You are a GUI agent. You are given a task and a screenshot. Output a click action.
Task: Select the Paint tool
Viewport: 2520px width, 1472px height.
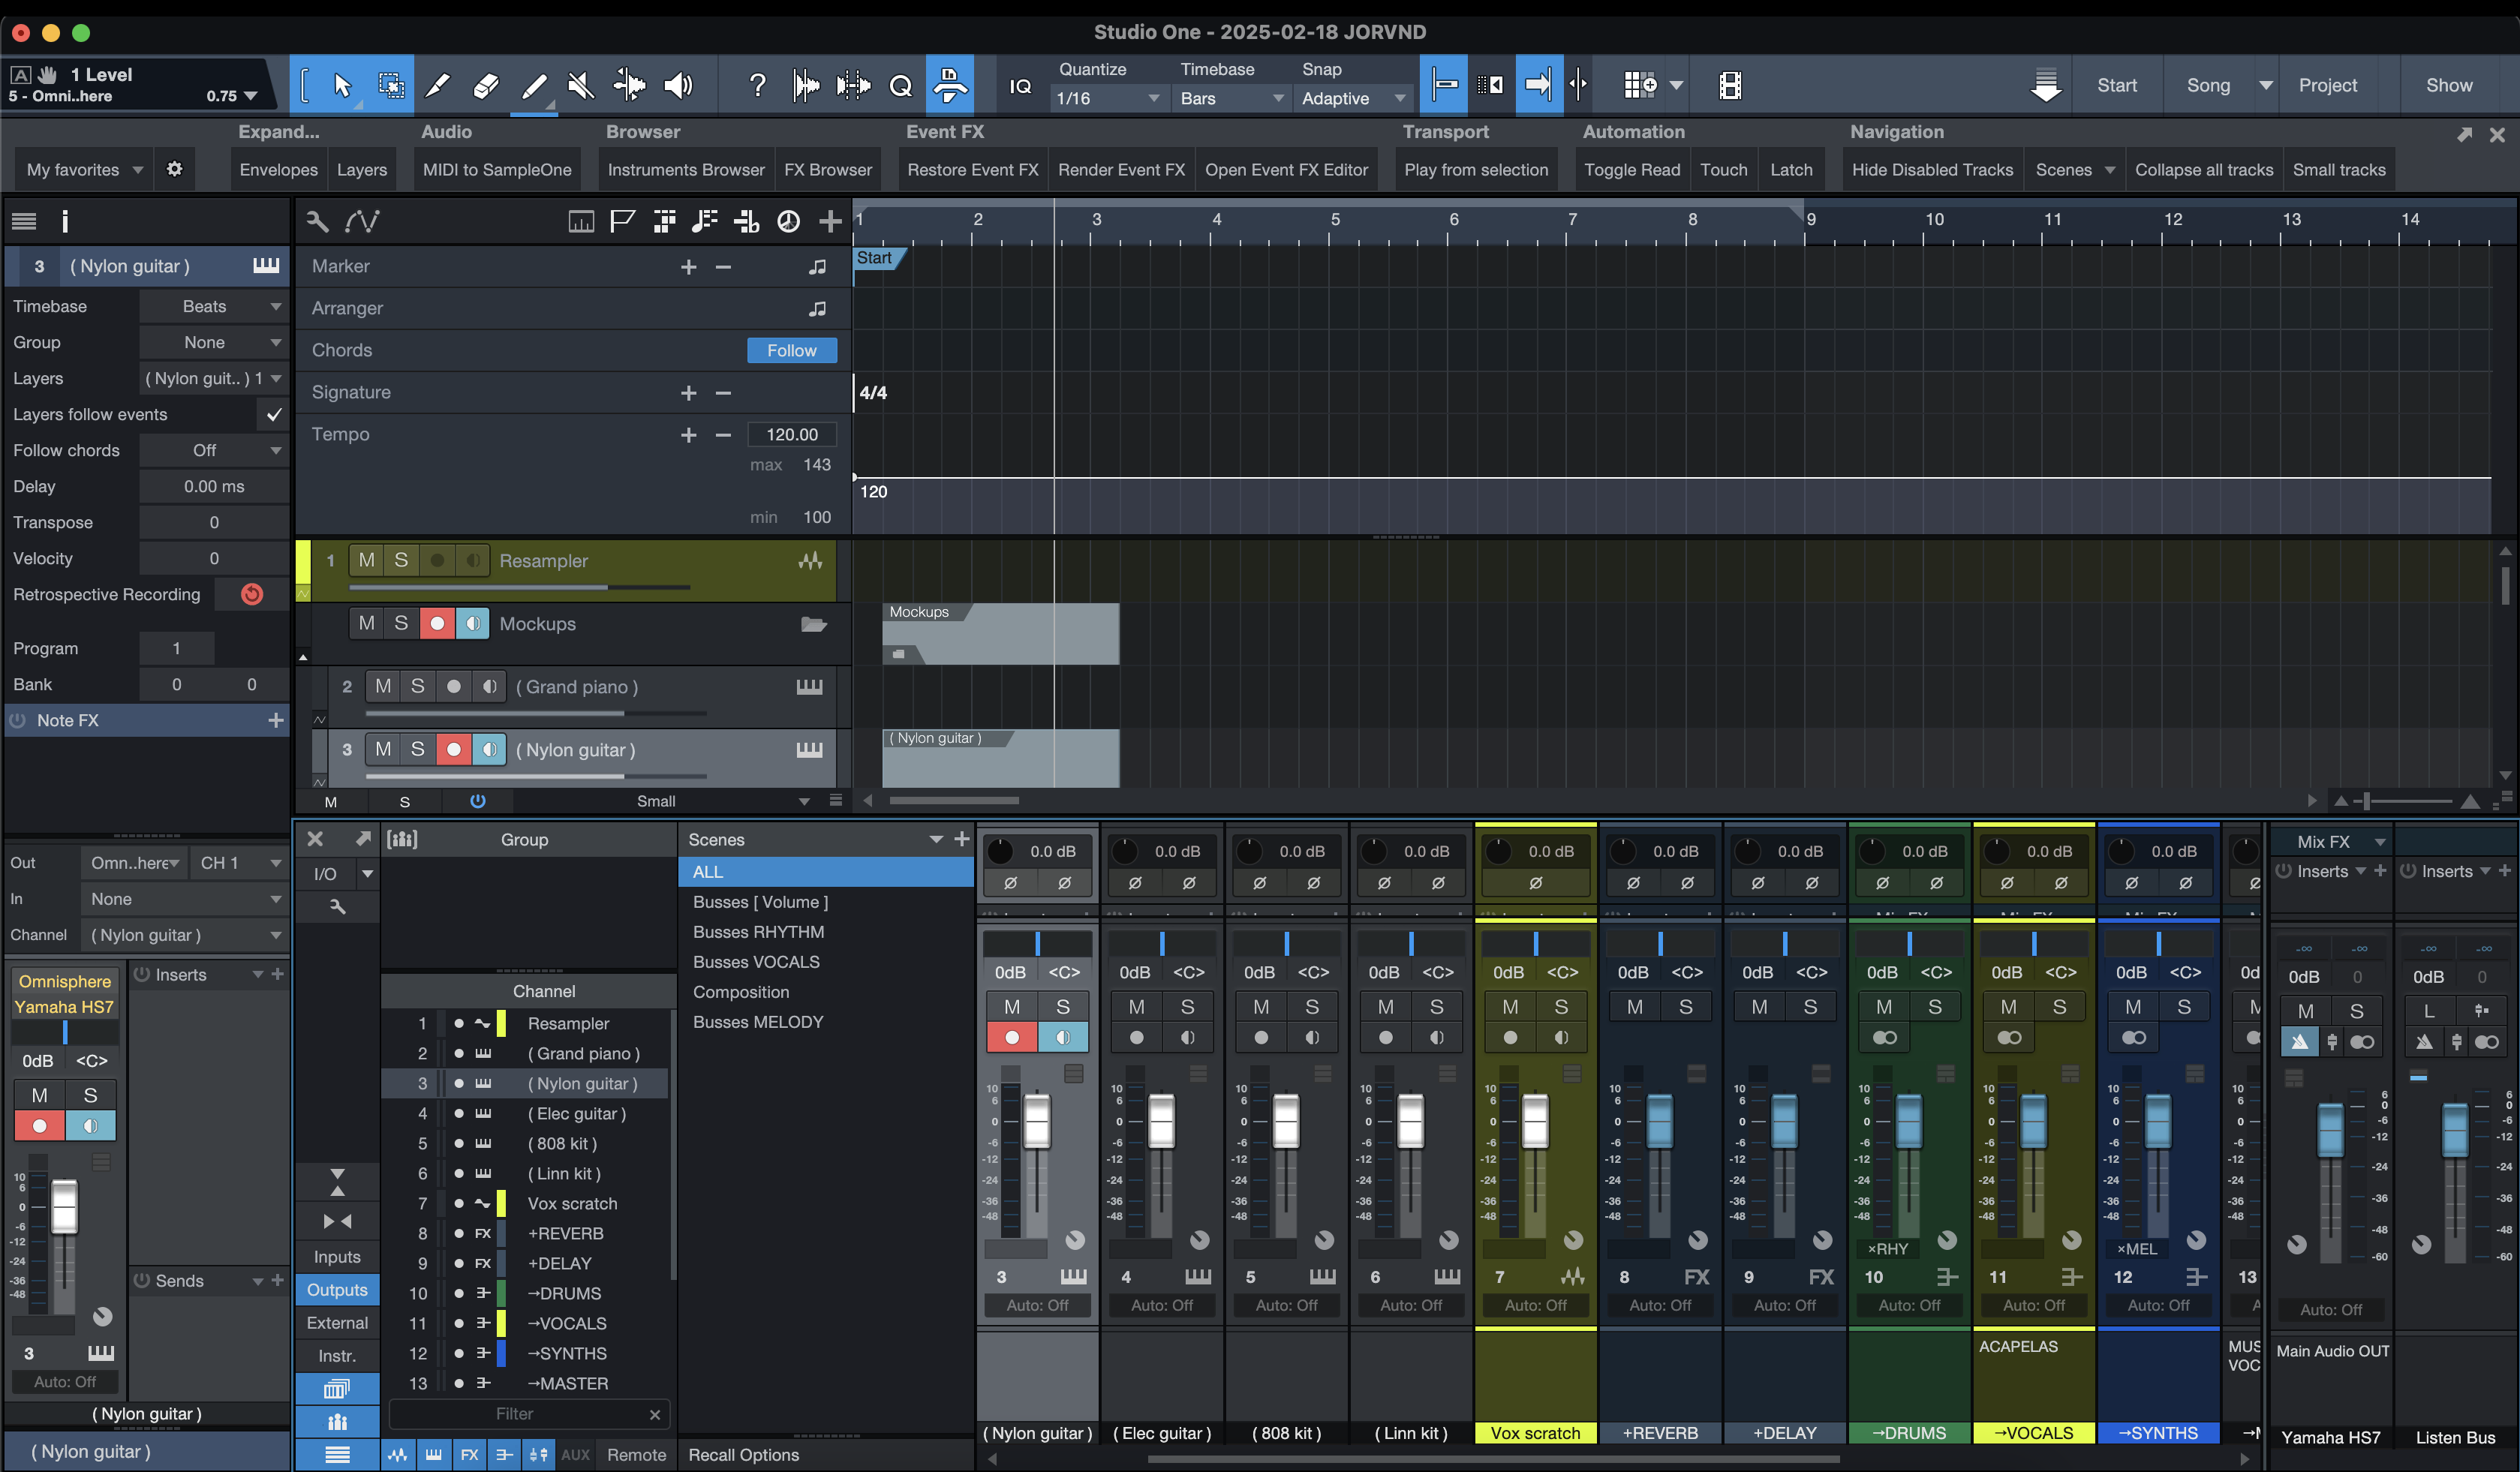[x=534, y=85]
